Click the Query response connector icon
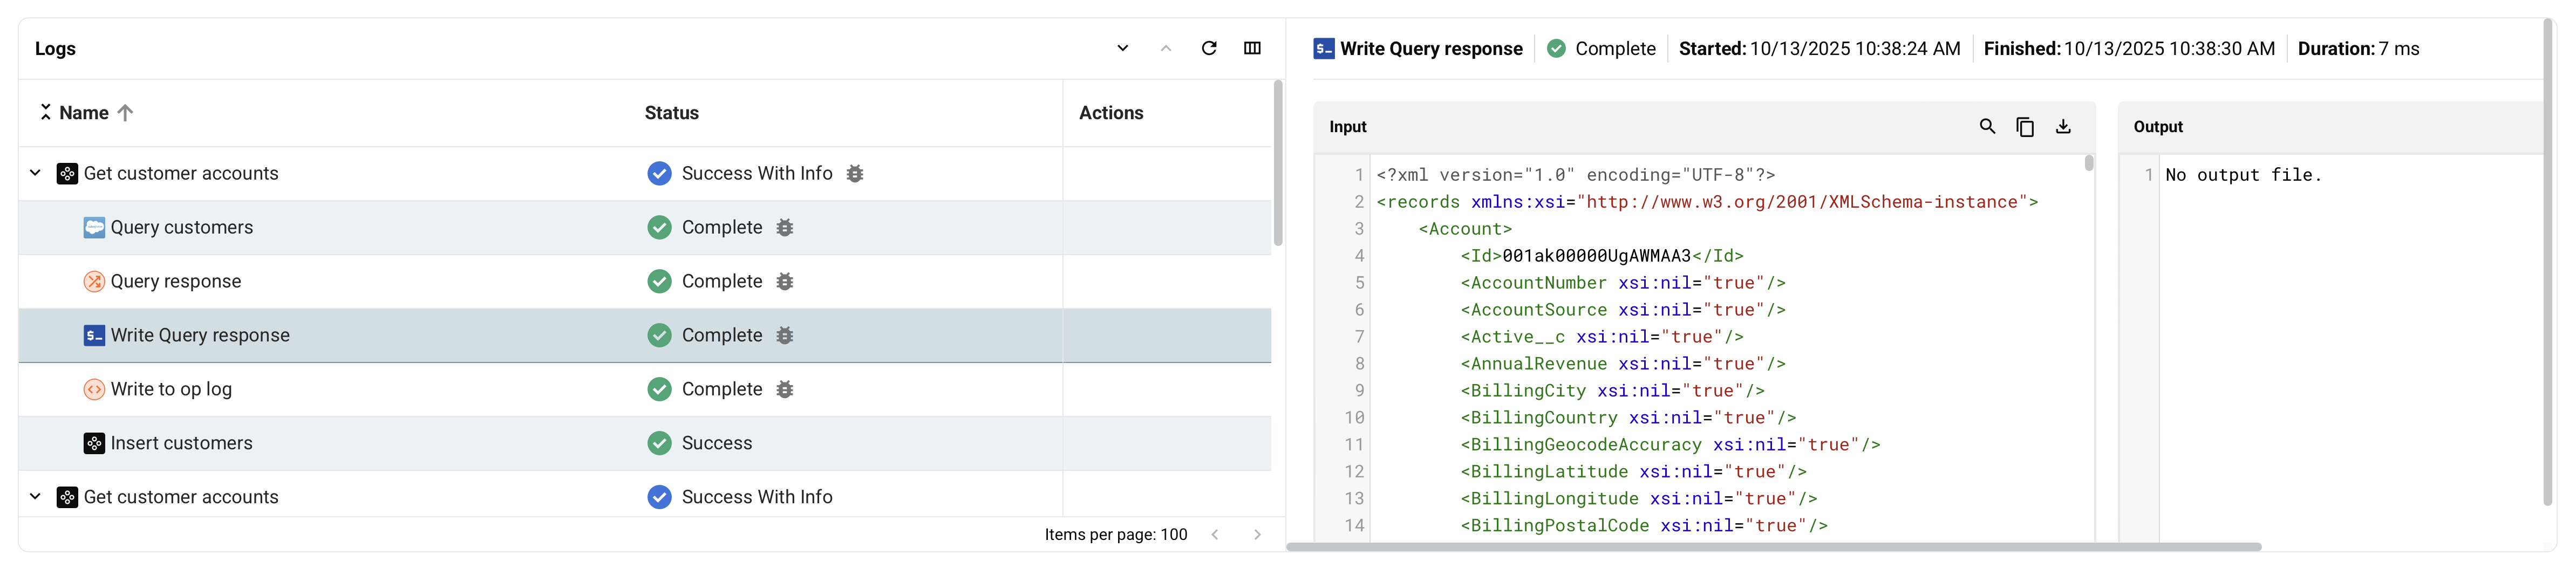Screen dimensions: 2576x575 94,281
